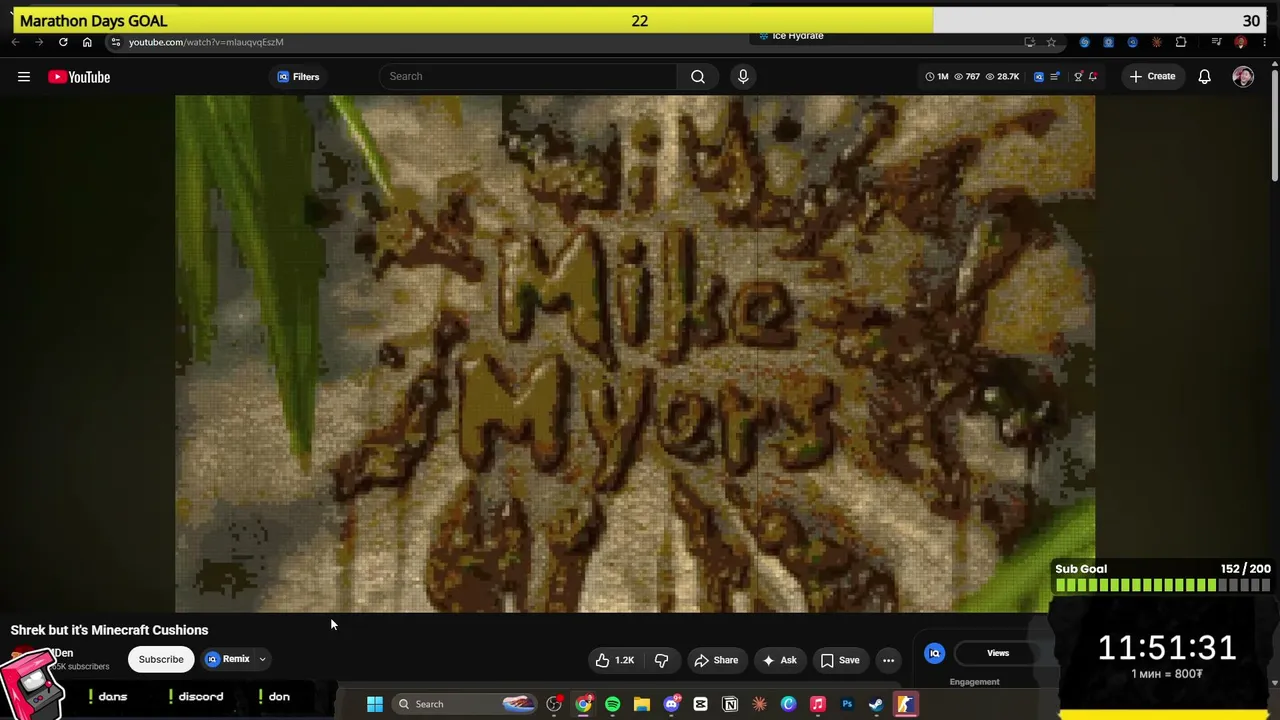The height and width of the screenshot is (720, 1280).
Task: Dislike the Shrek Minecraft video
Action: click(661, 660)
